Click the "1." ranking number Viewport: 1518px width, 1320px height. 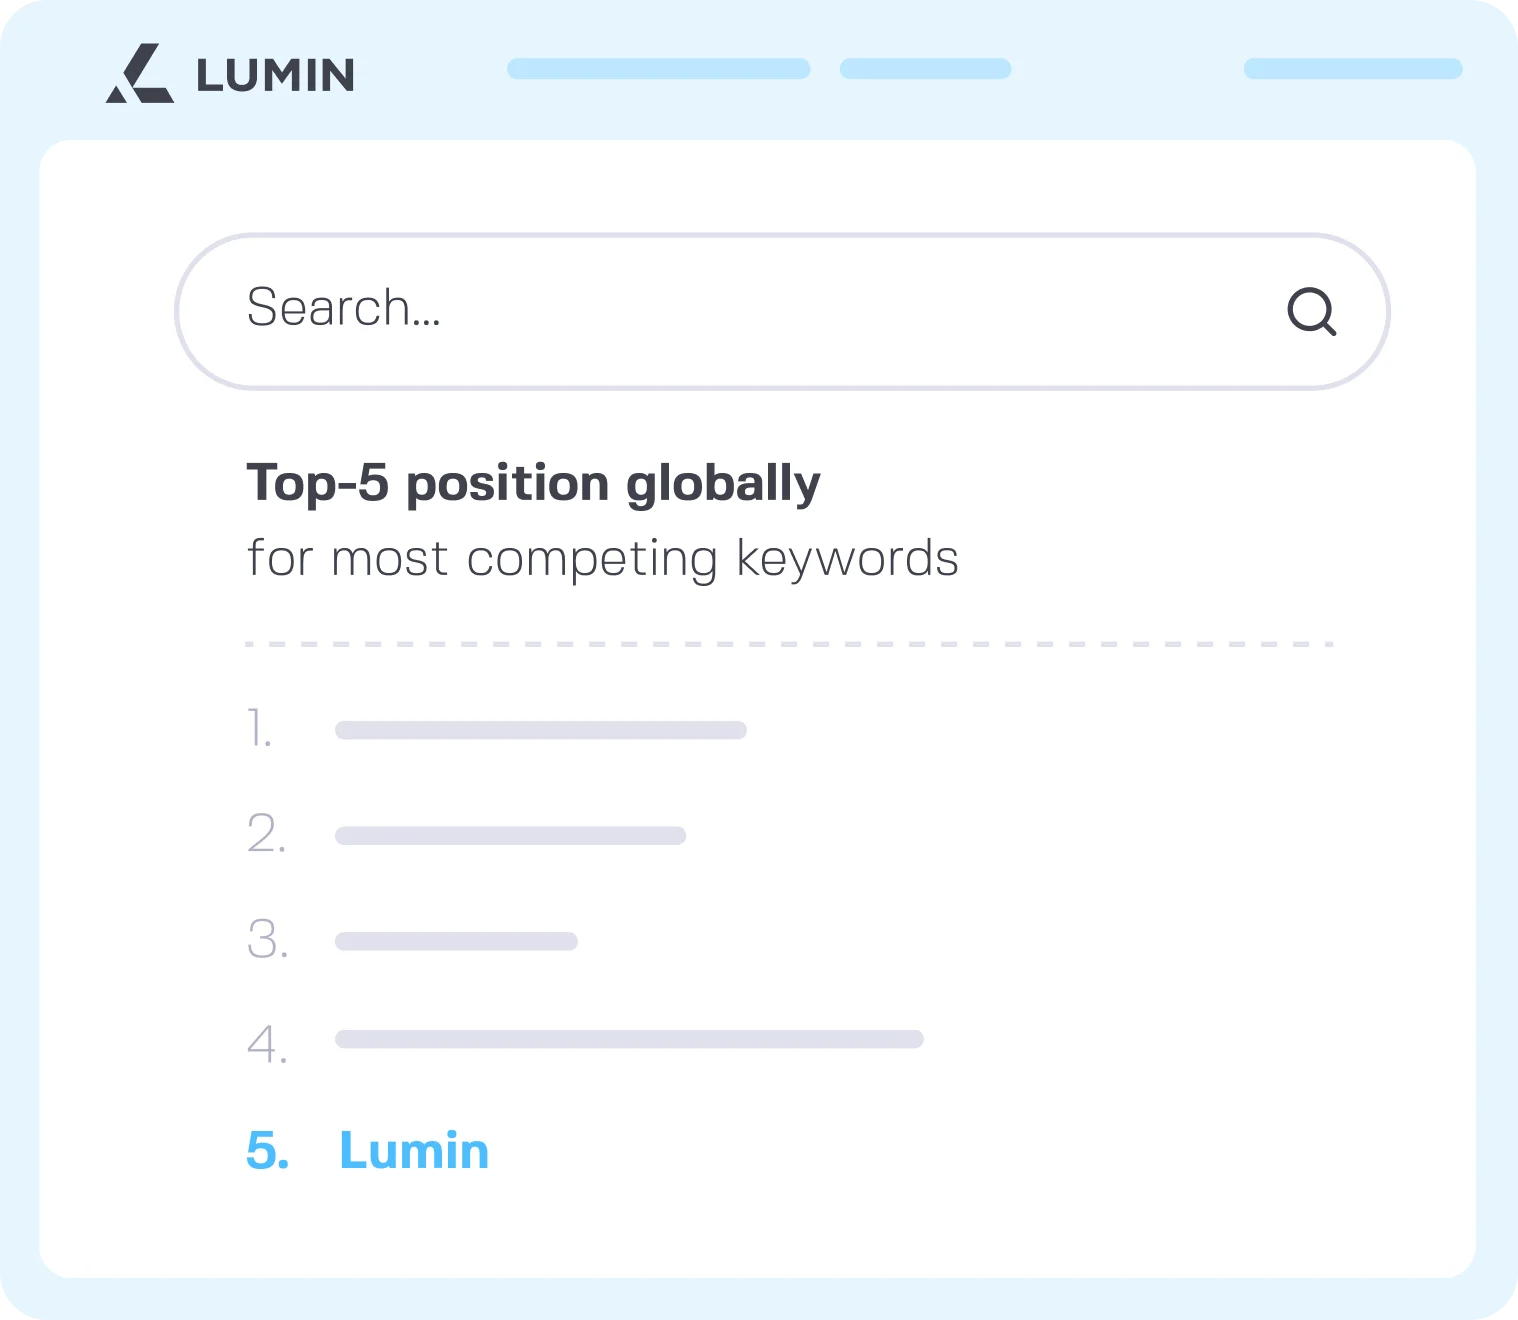coord(259,728)
